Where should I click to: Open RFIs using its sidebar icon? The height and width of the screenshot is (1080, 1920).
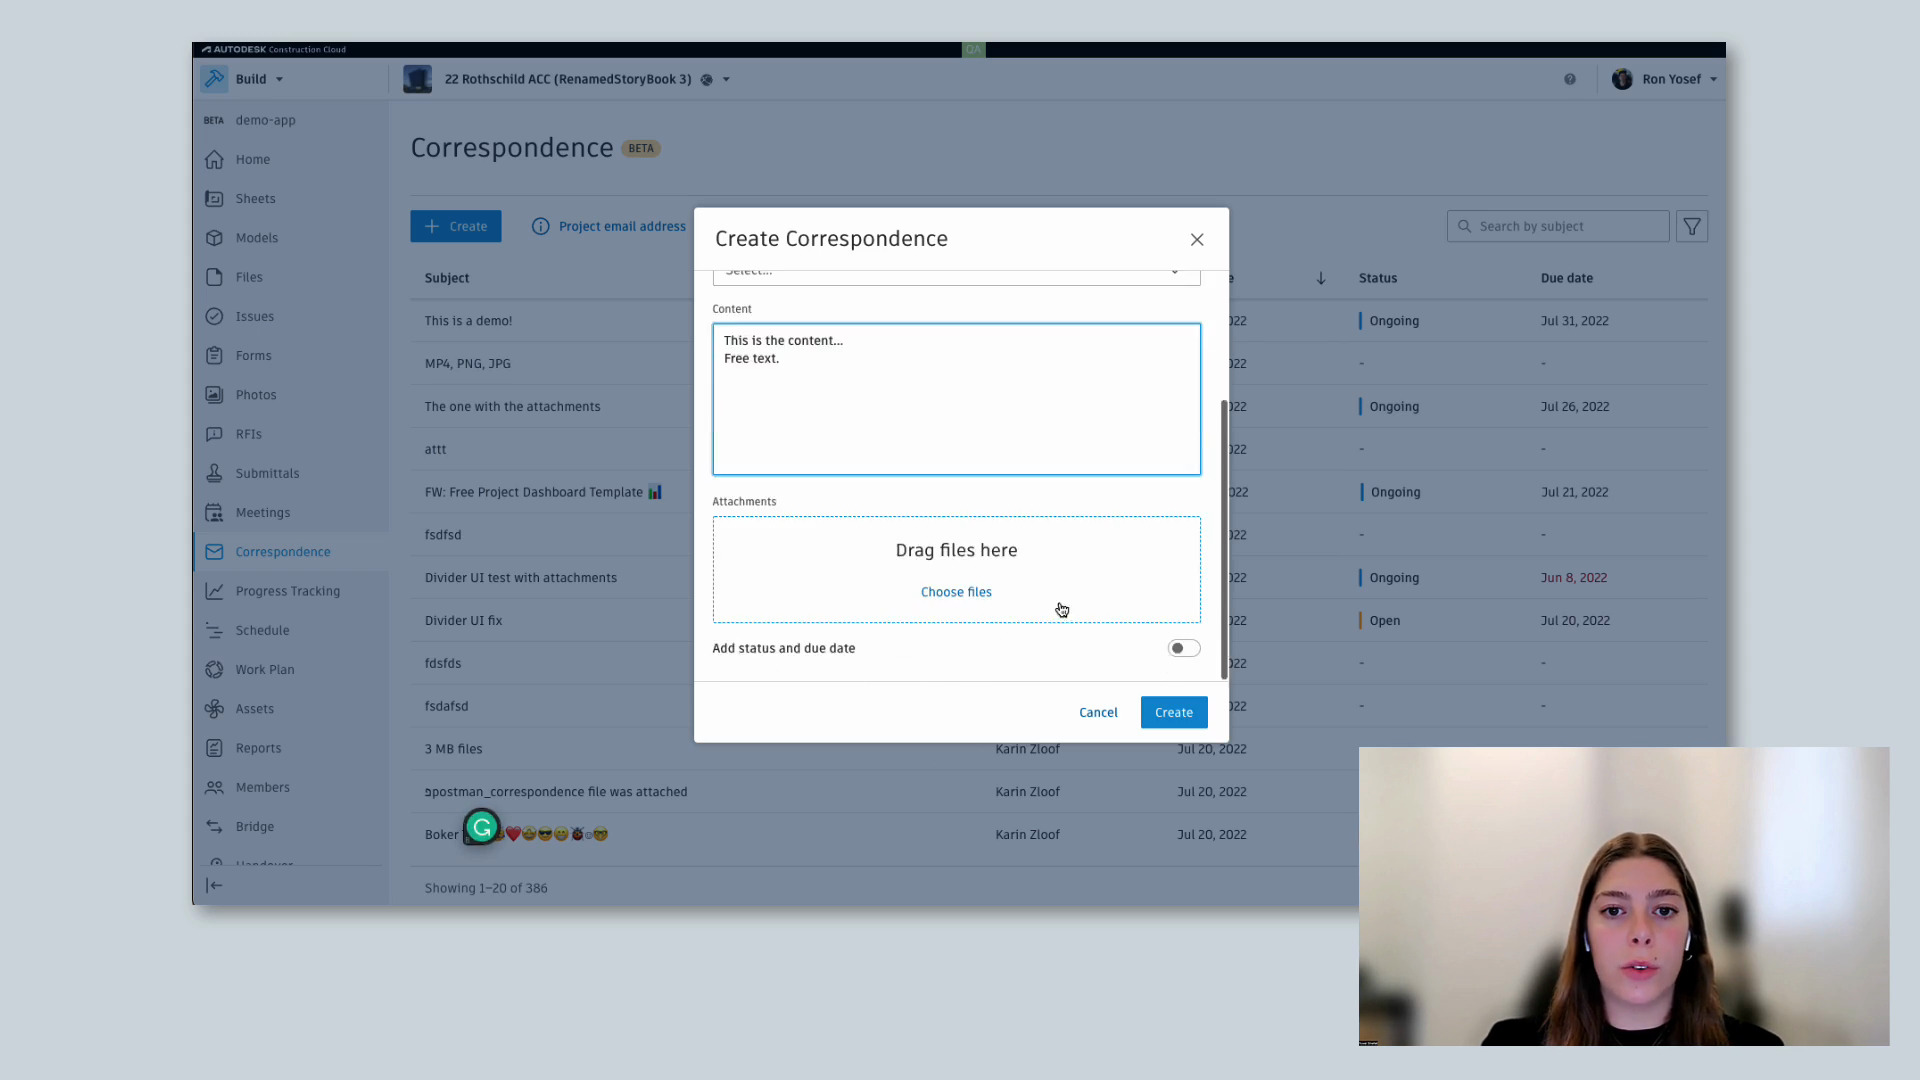(215, 433)
